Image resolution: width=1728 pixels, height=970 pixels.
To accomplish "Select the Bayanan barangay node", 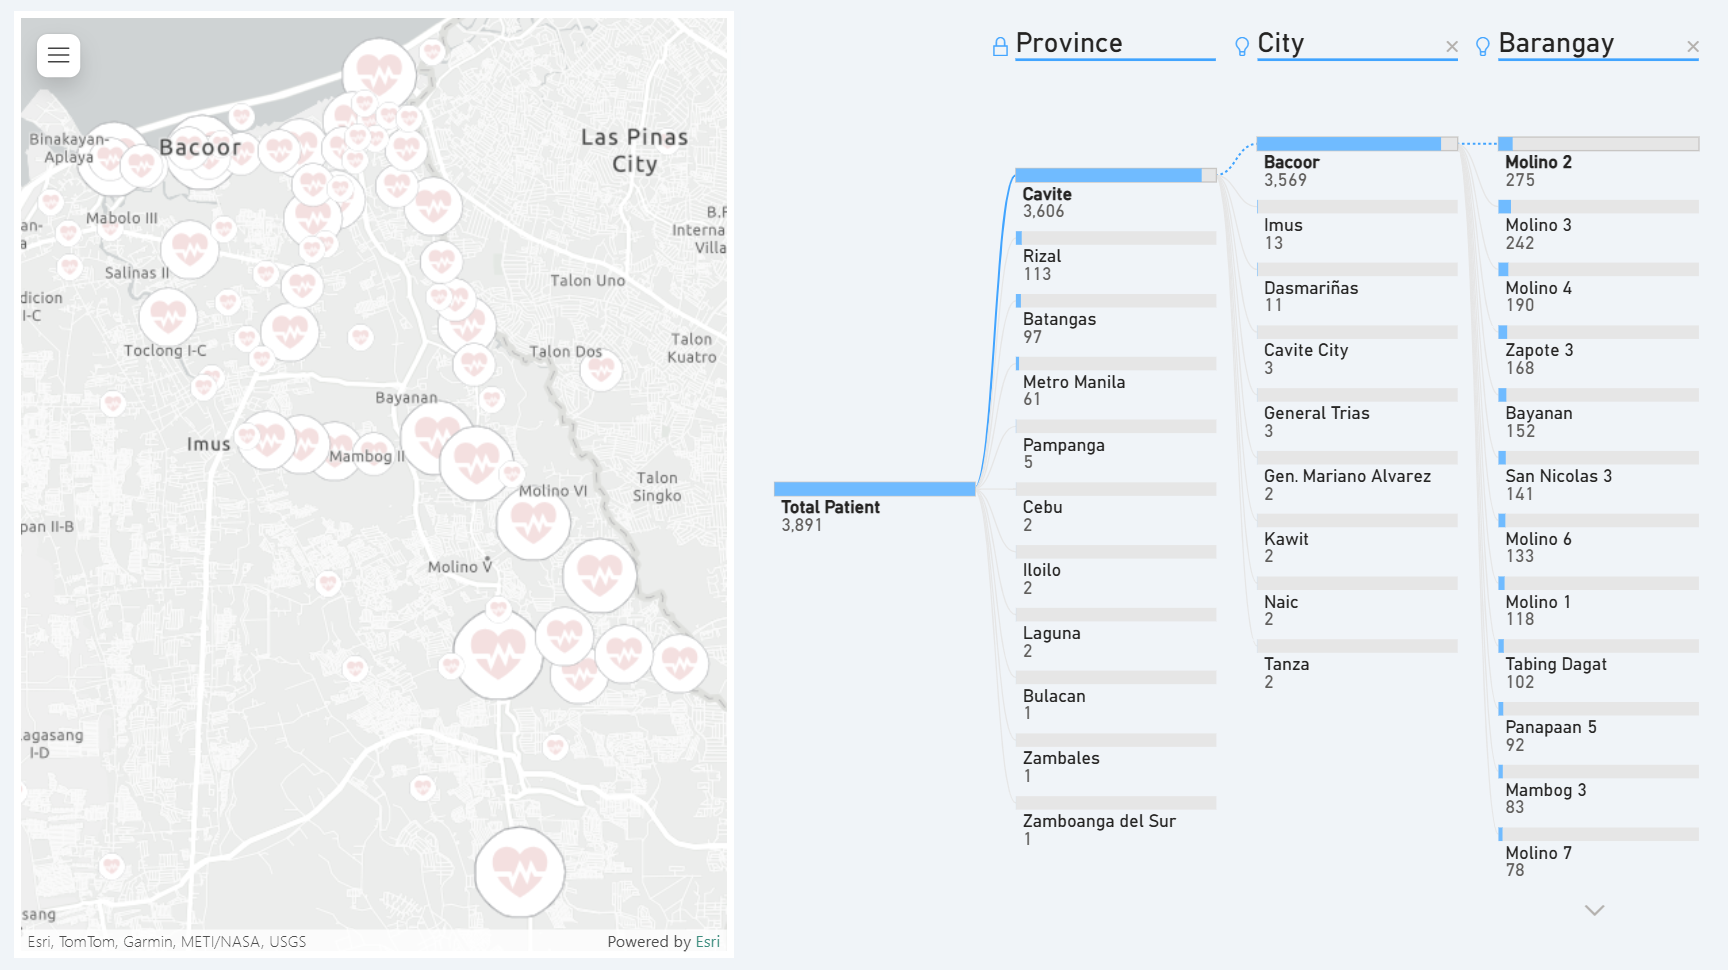I will pyautogui.click(x=1598, y=415).
